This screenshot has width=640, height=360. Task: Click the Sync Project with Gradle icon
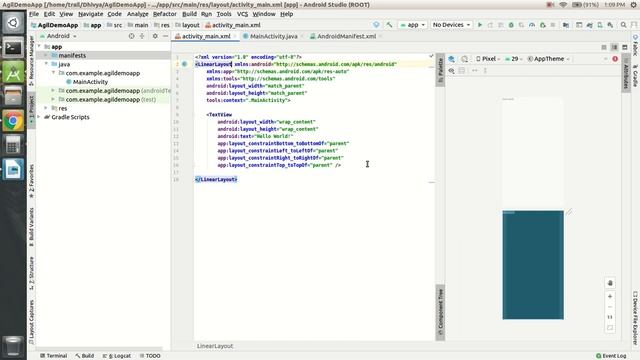tap(589, 25)
